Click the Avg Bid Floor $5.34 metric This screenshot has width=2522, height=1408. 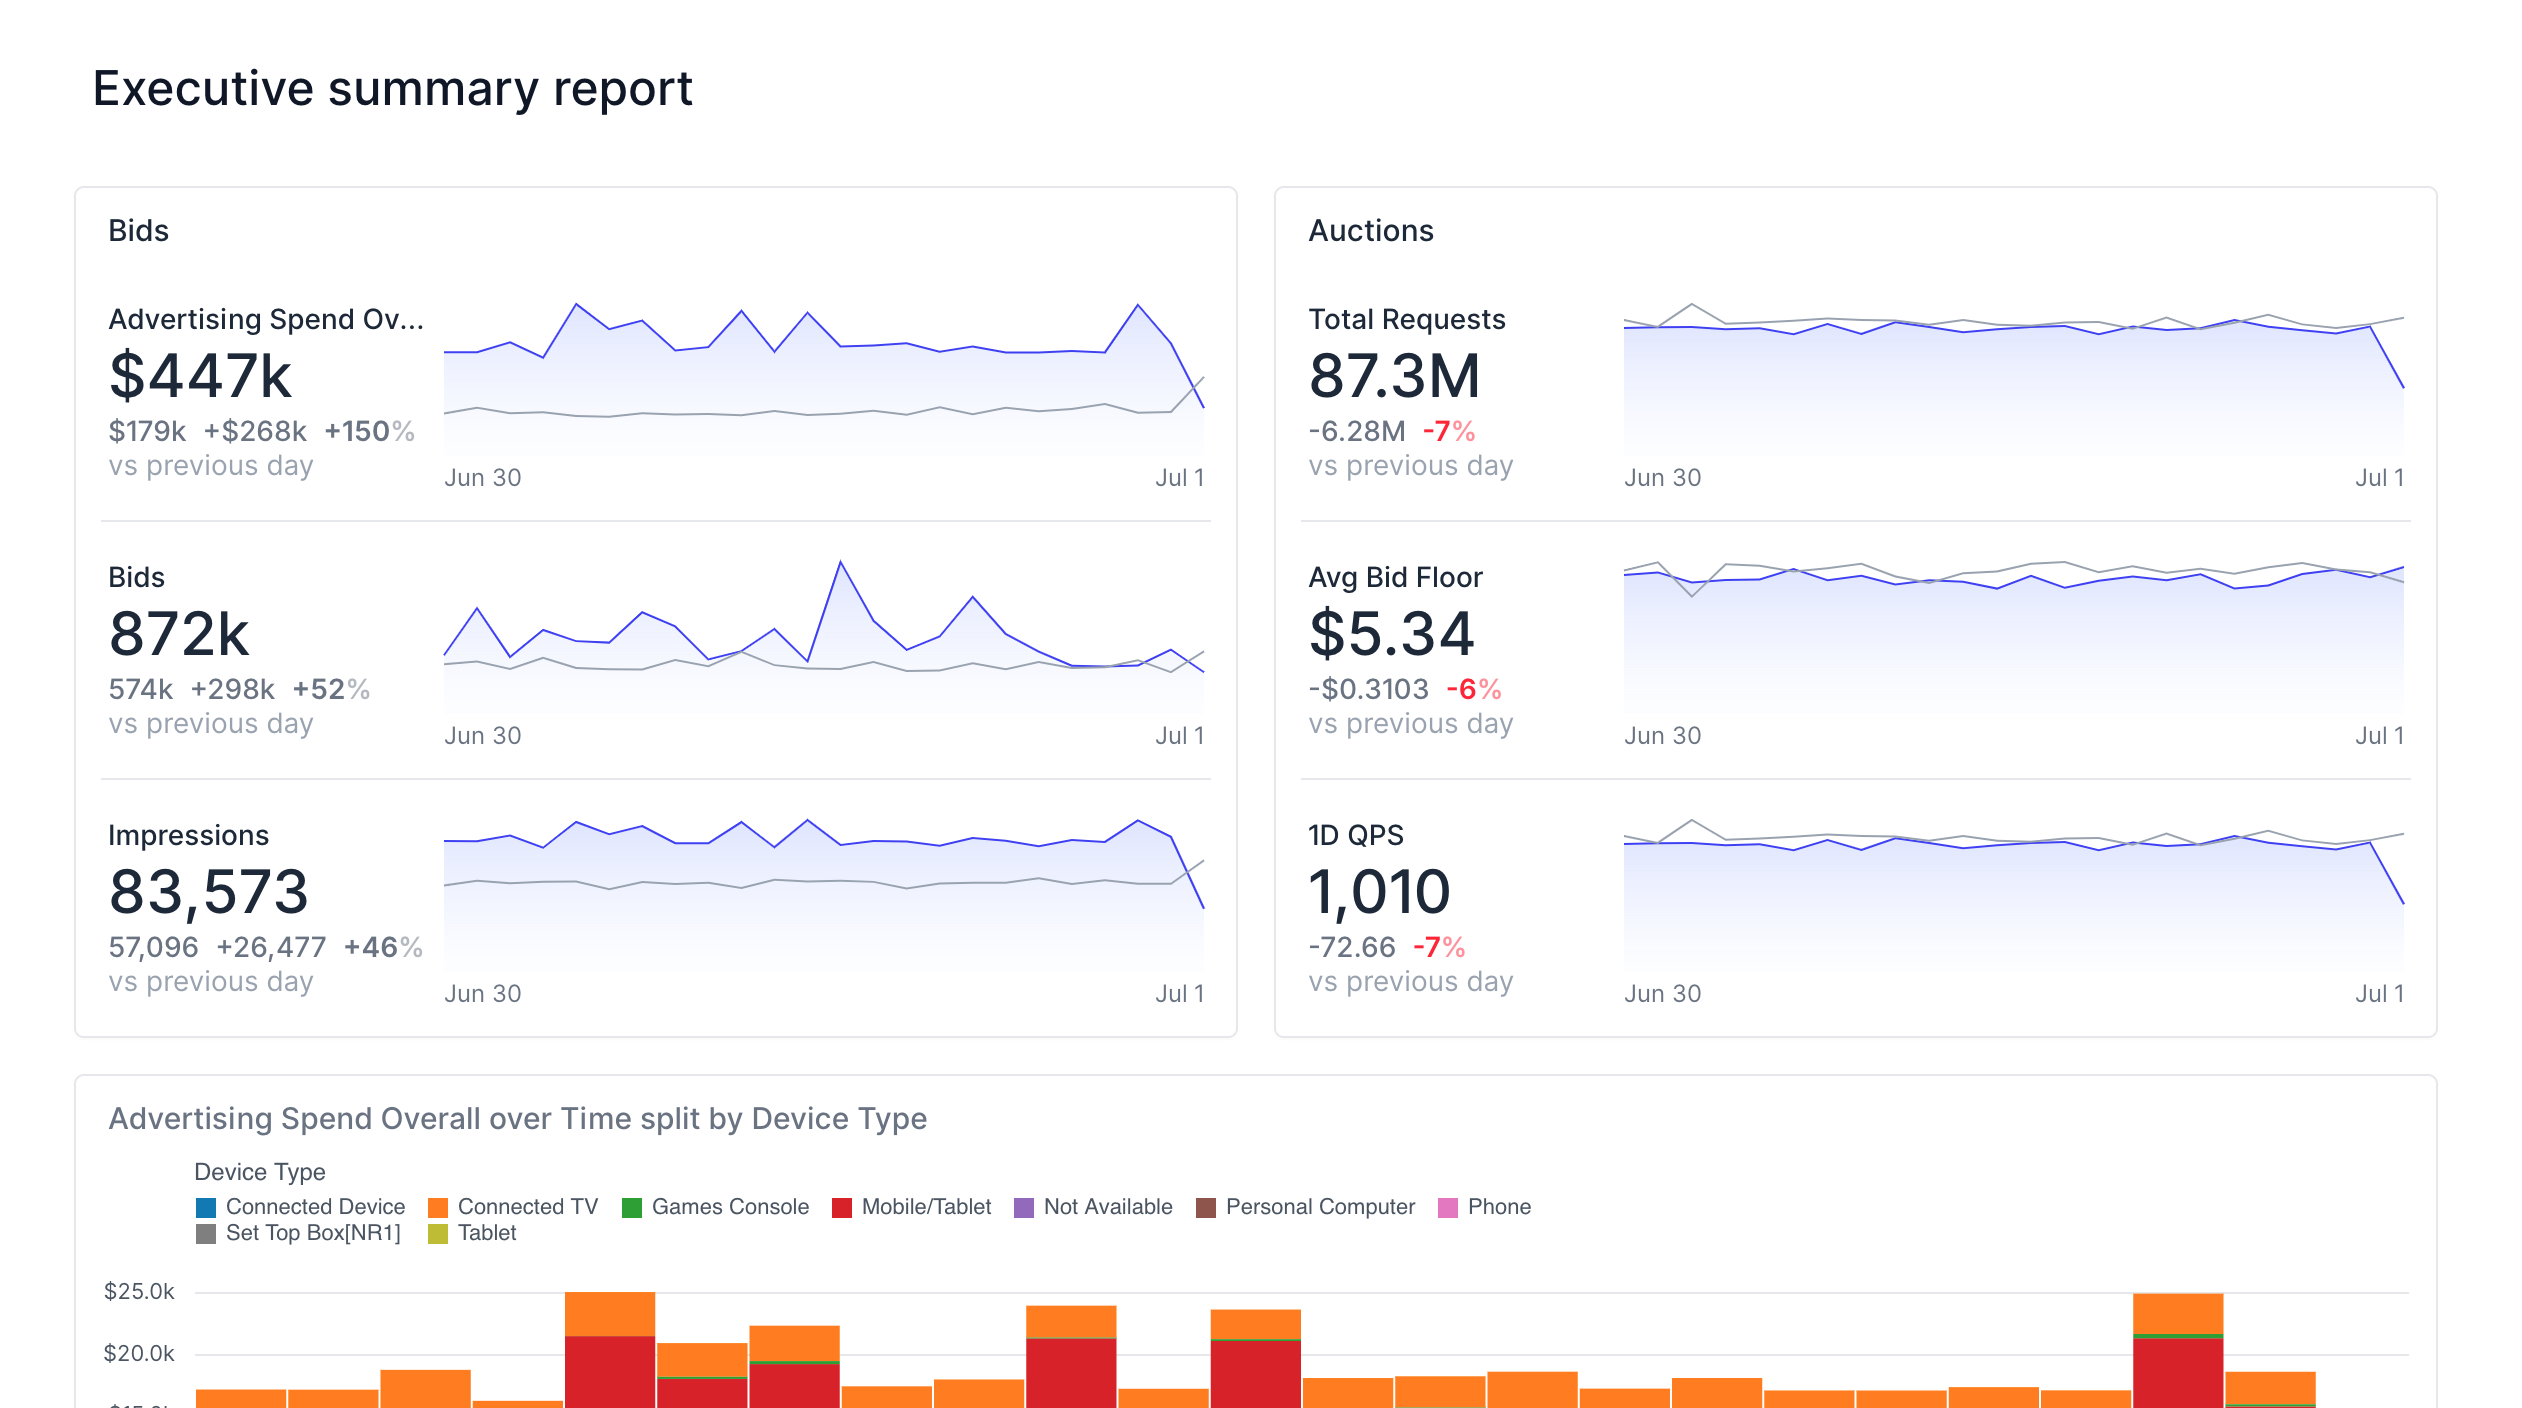point(1392,634)
